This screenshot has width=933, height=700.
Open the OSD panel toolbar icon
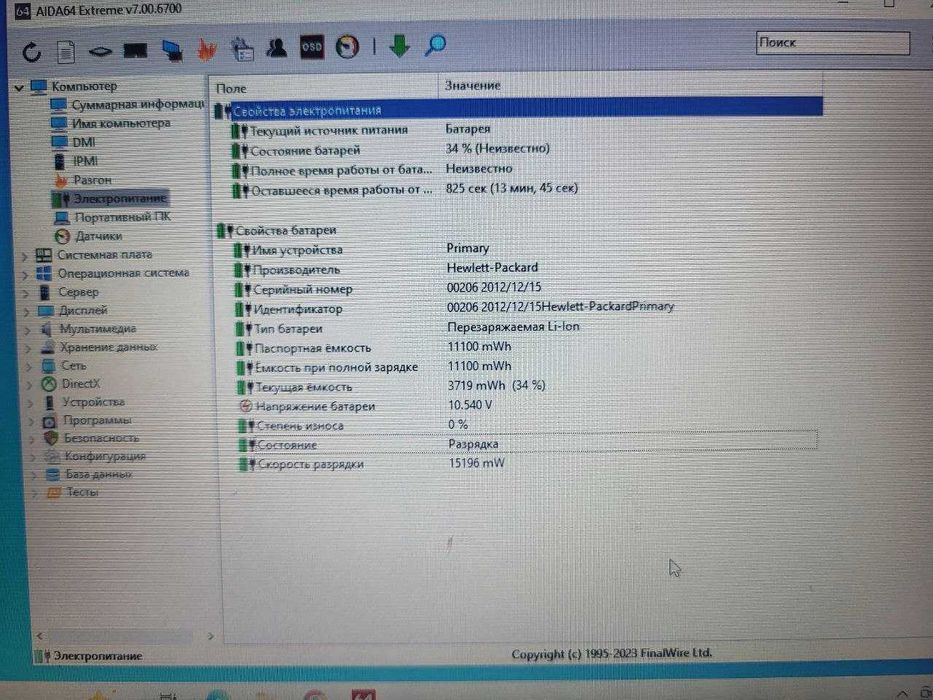312,47
